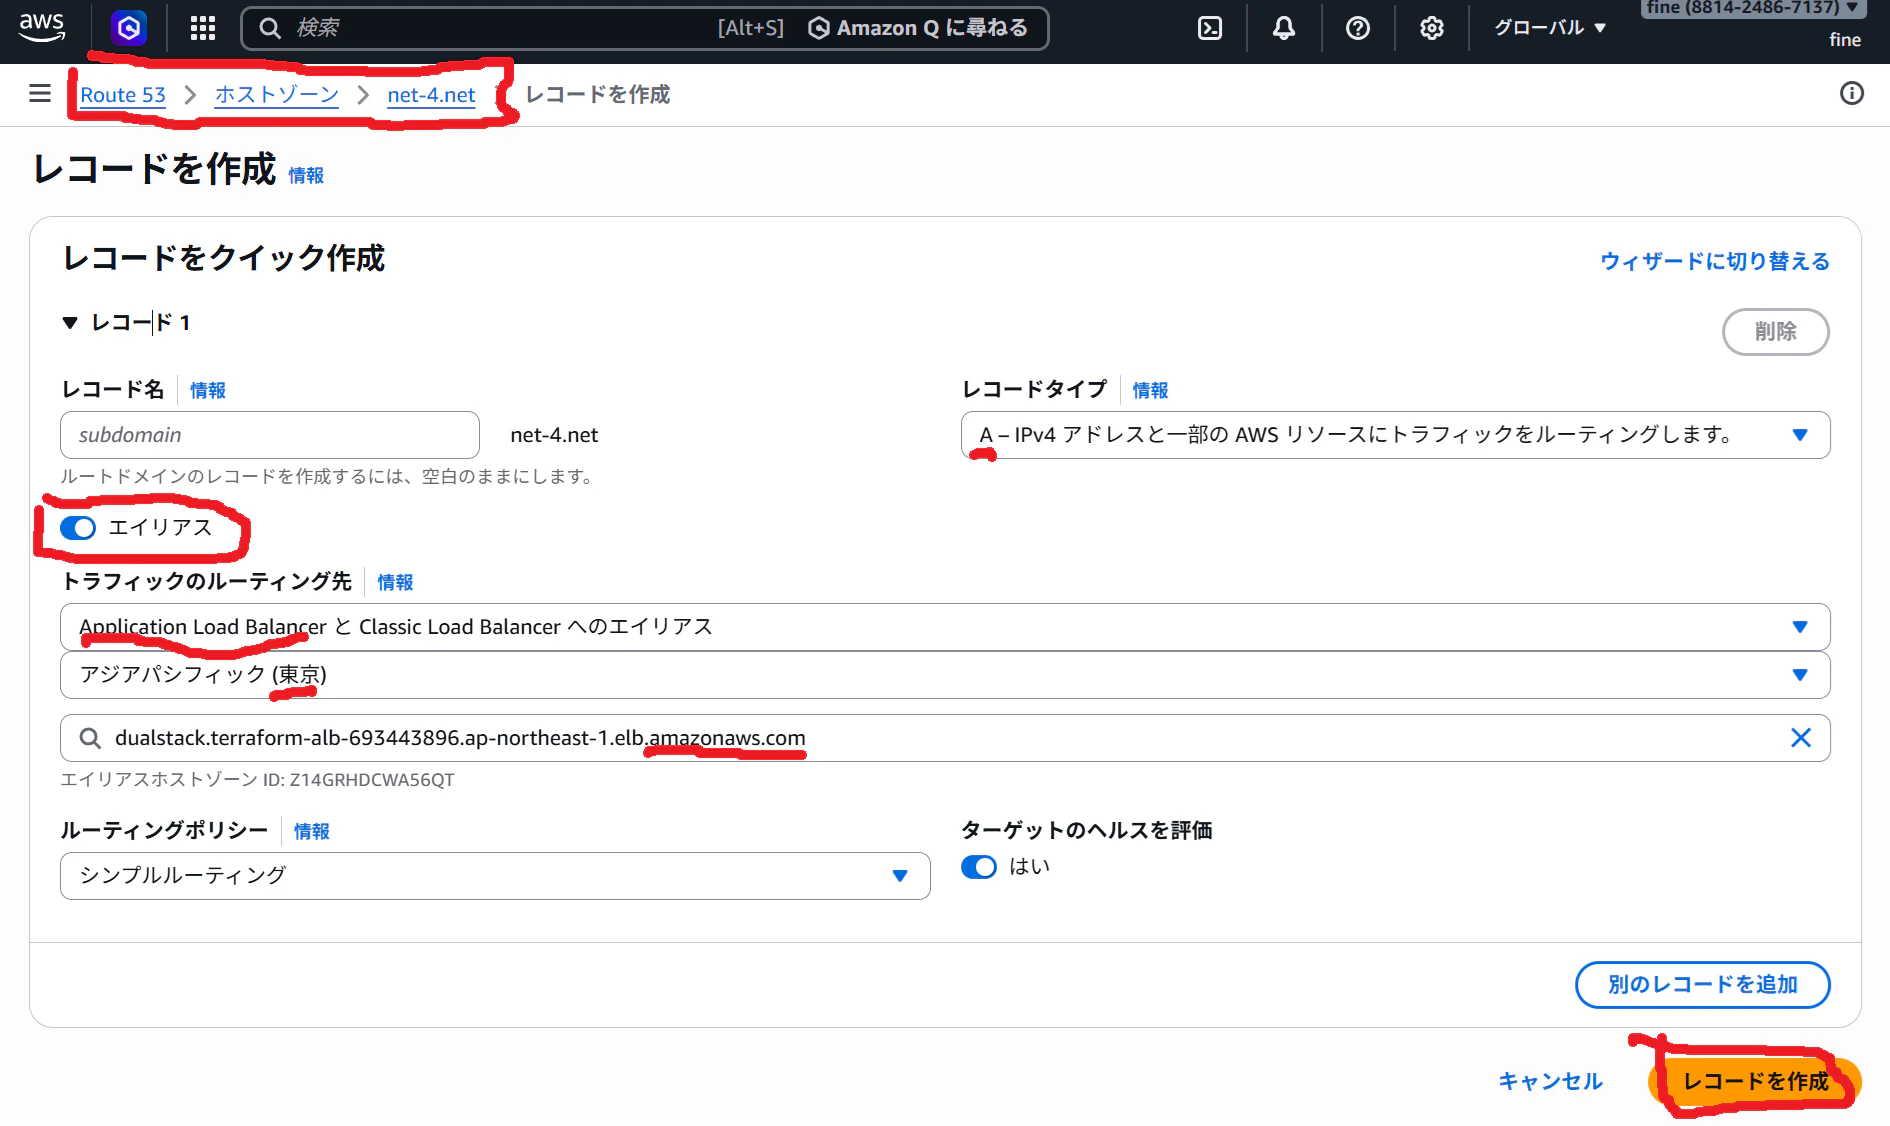The image size is (1890, 1126).
Task: Clear the load balancer target field
Action: tap(1801, 738)
